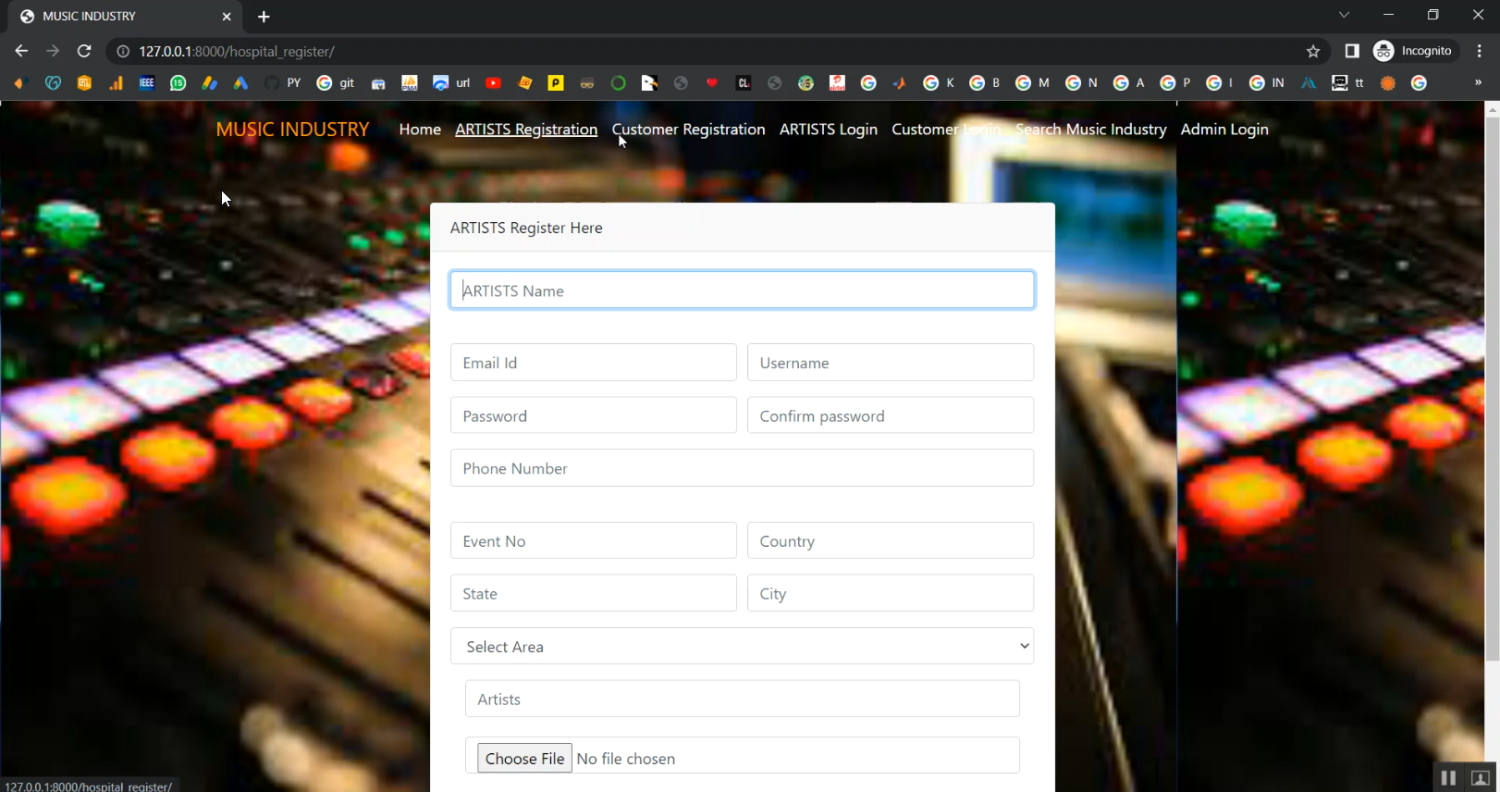Click the City field

point(890,593)
